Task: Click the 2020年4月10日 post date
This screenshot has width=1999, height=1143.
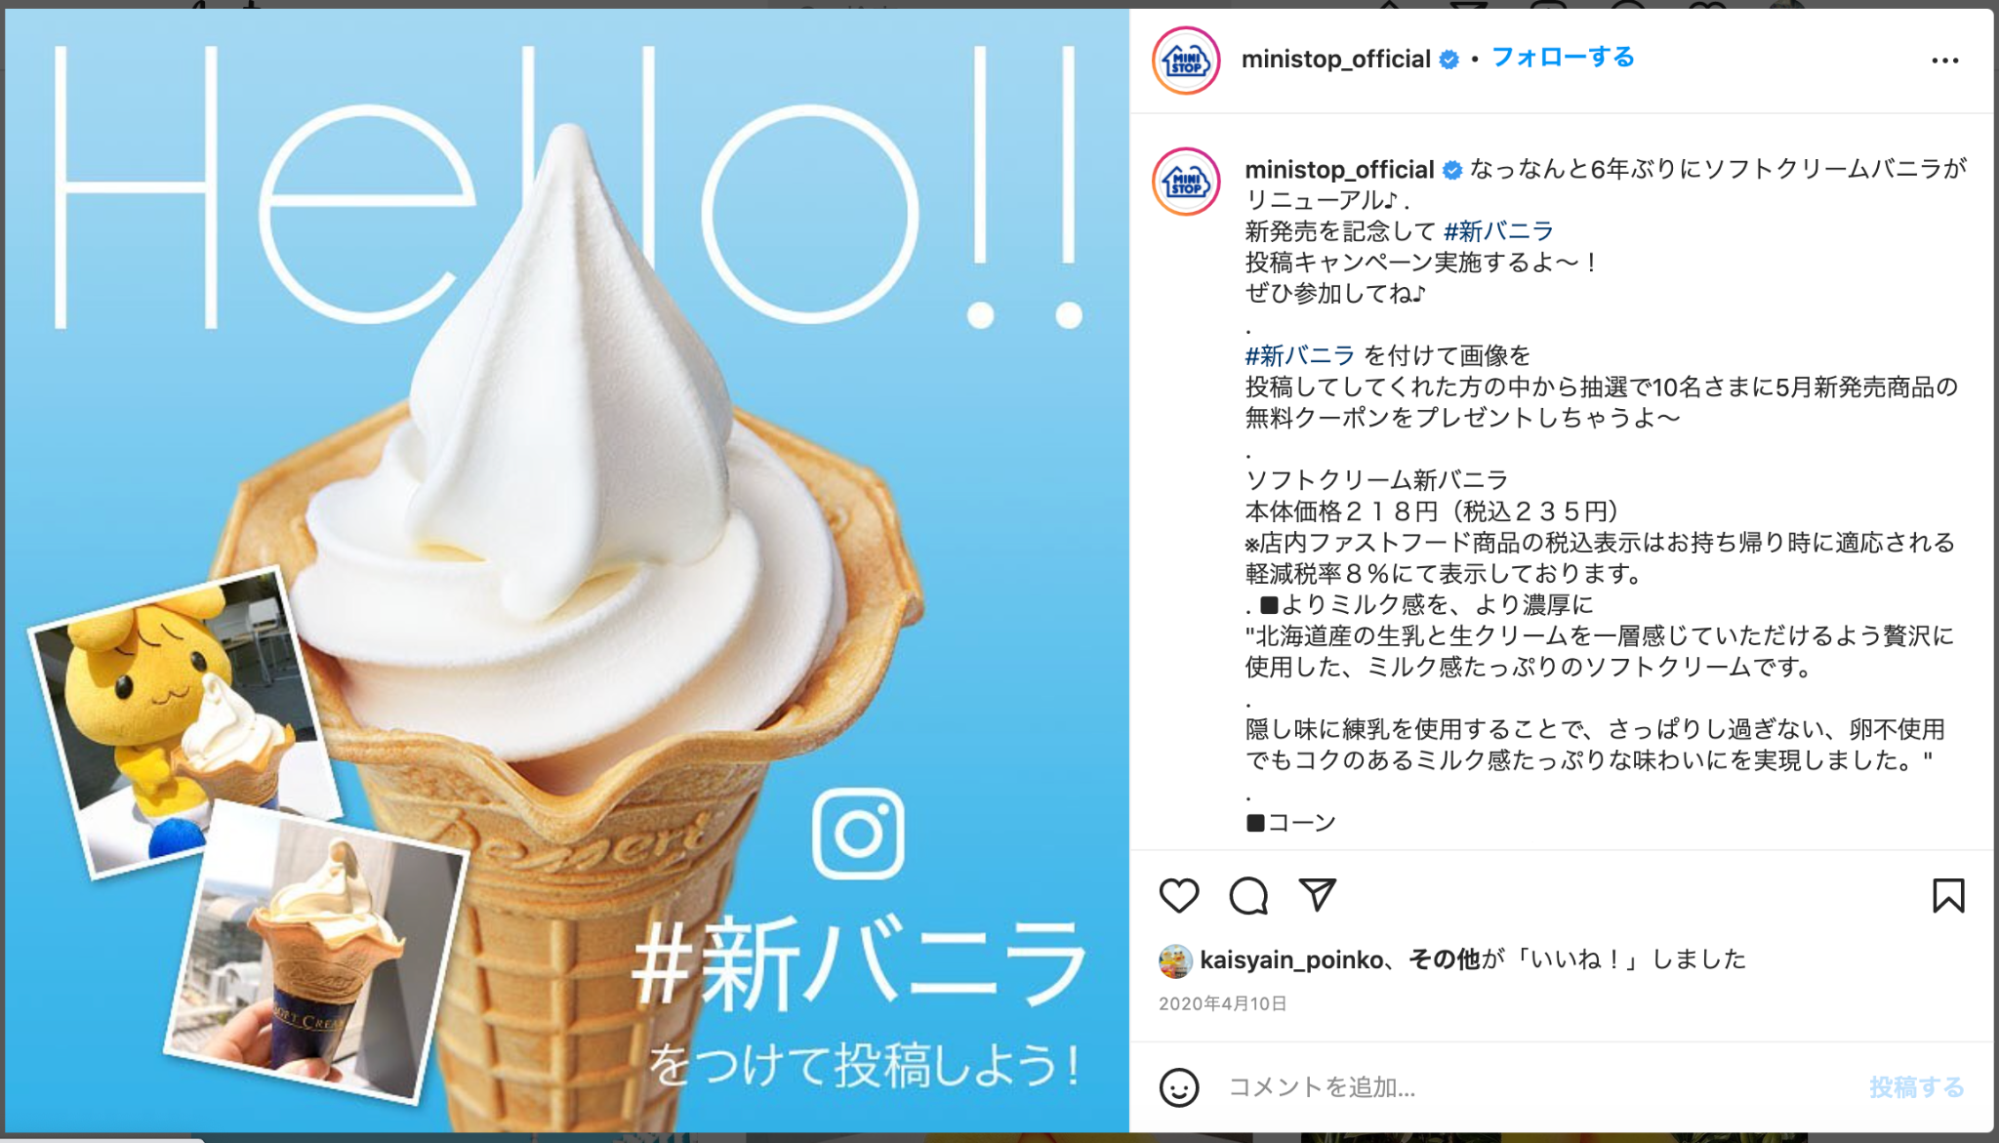Action: [x=1222, y=1004]
